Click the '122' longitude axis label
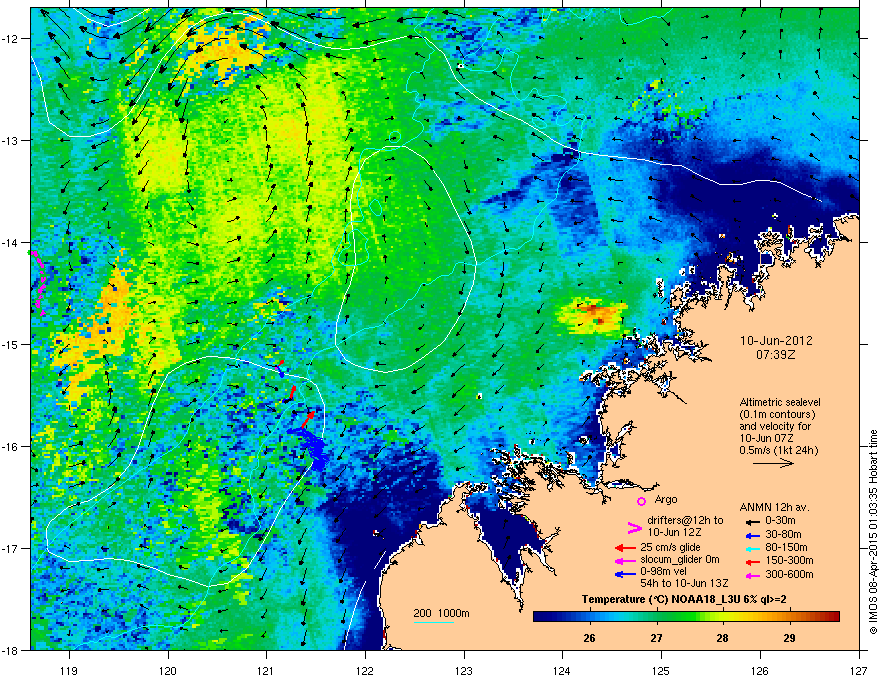Image resolution: width=880 pixels, height=680 pixels. 365,670
